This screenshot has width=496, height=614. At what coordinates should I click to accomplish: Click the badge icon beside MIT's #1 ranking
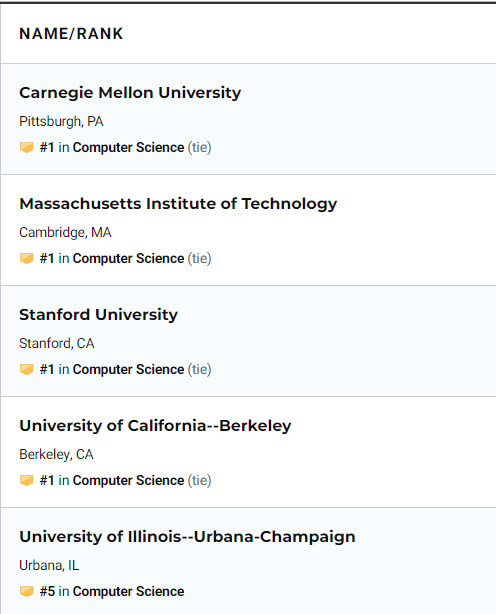[27, 258]
